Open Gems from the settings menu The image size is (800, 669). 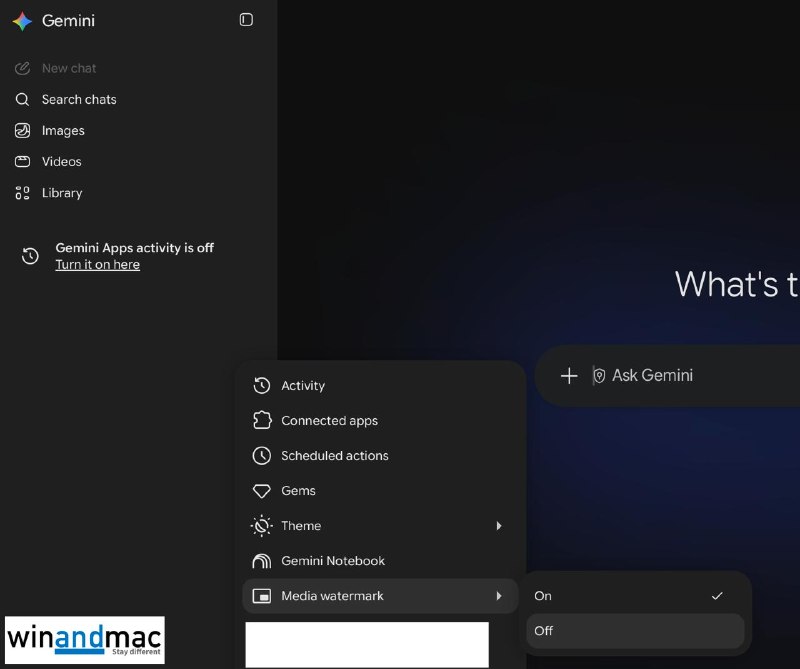[x=380, y=491]
